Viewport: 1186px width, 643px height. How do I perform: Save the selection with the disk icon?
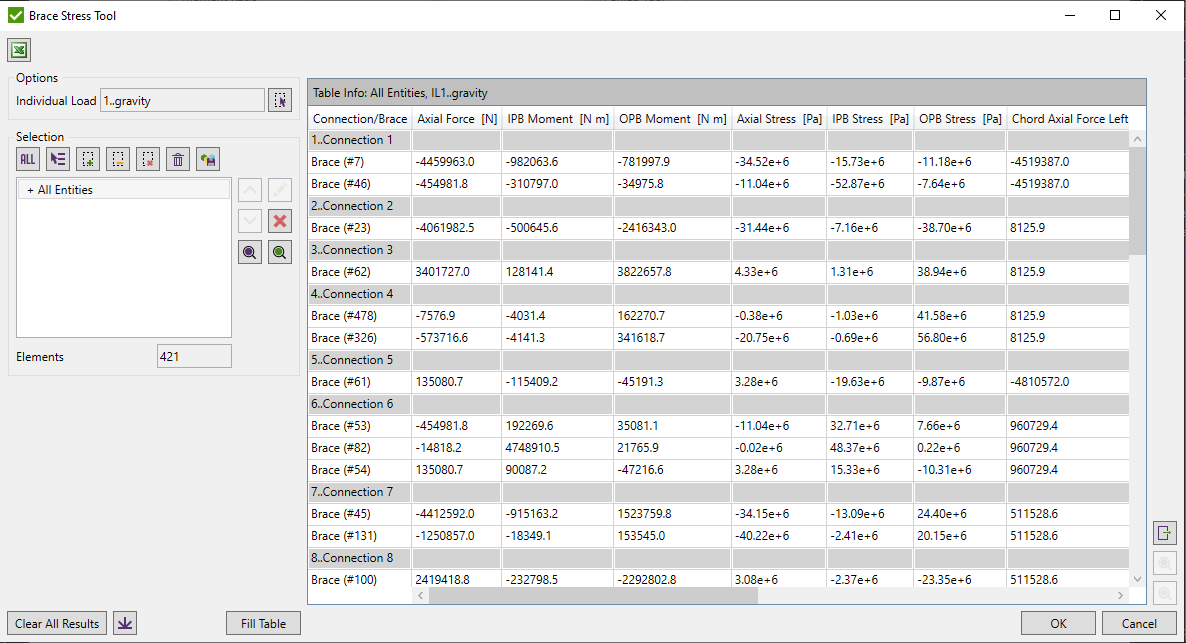click(207, 158)
